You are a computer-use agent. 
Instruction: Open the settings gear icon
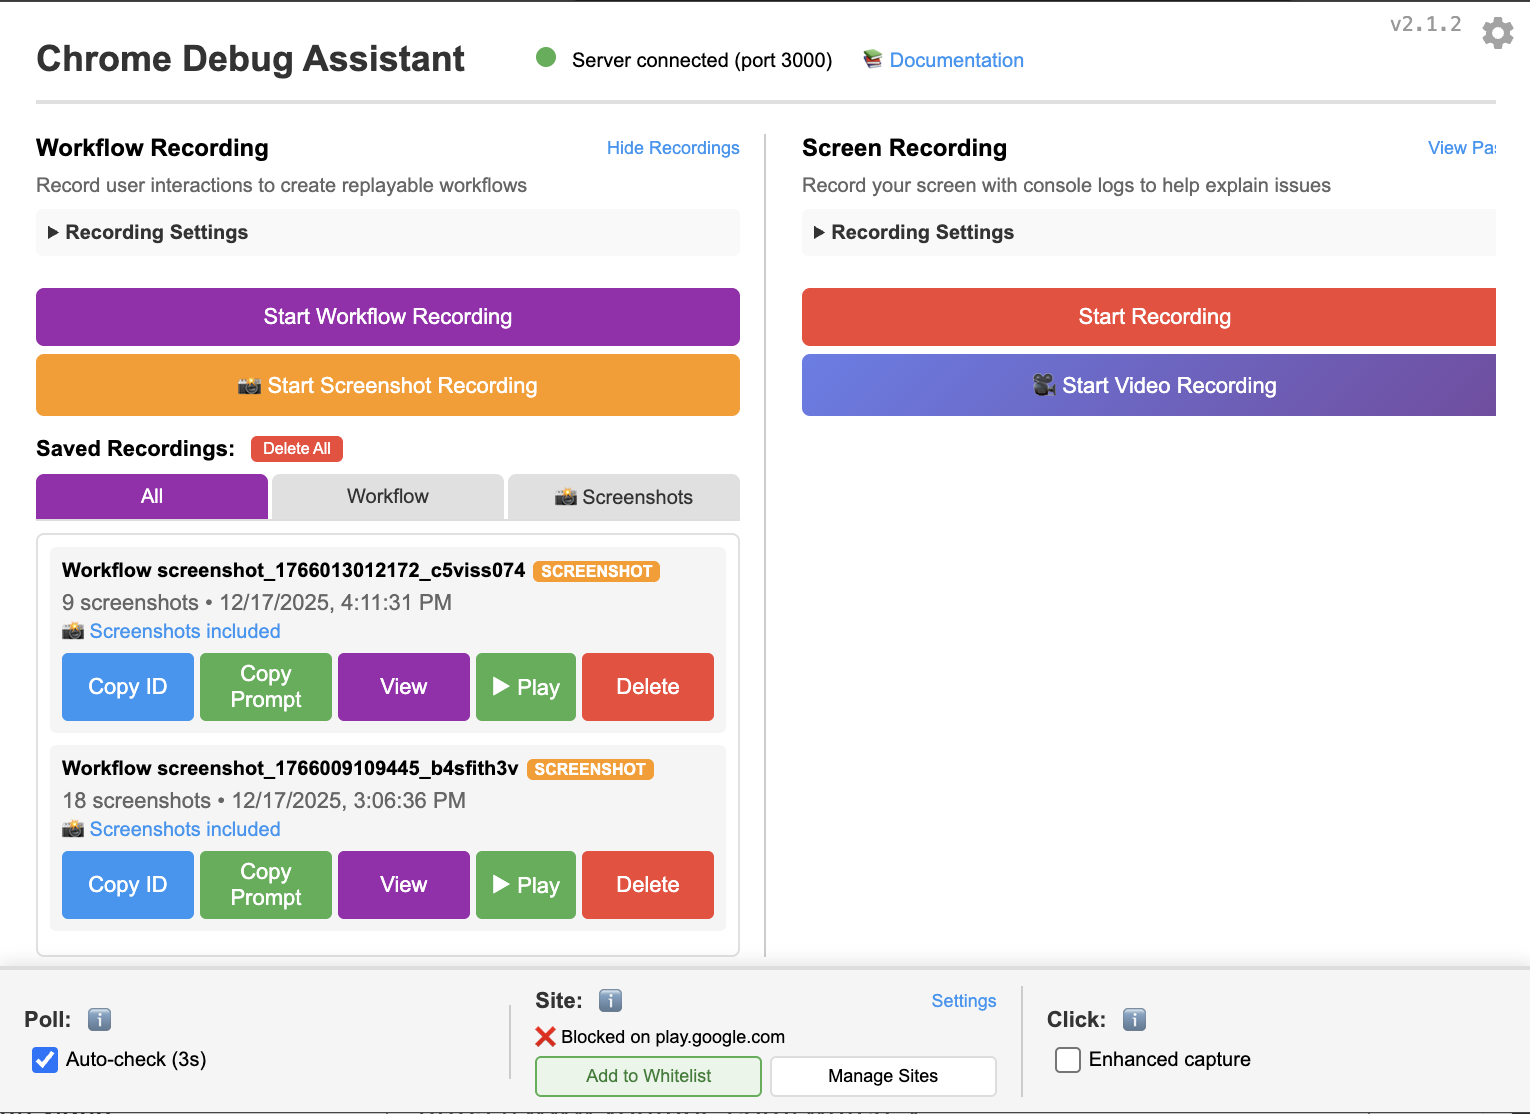(x=1497, y=33)
